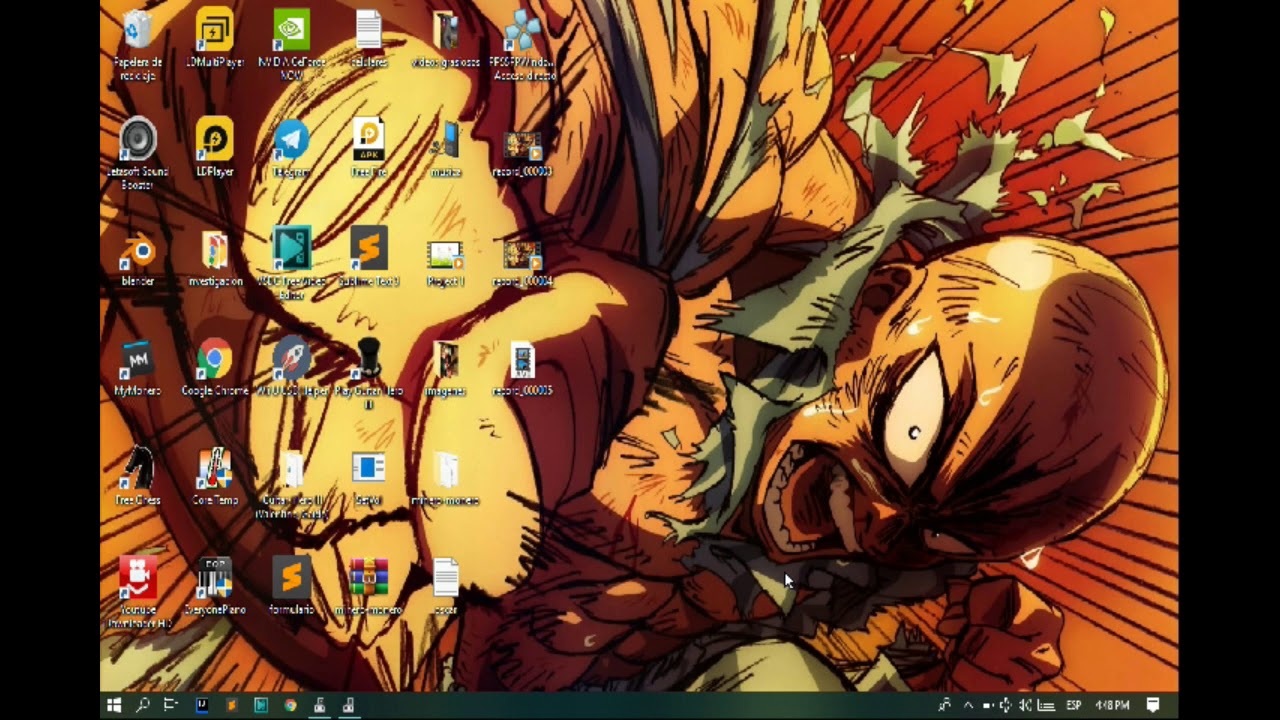
Task: Open the Telegram desktop shortcut
Action: [292, 148]
